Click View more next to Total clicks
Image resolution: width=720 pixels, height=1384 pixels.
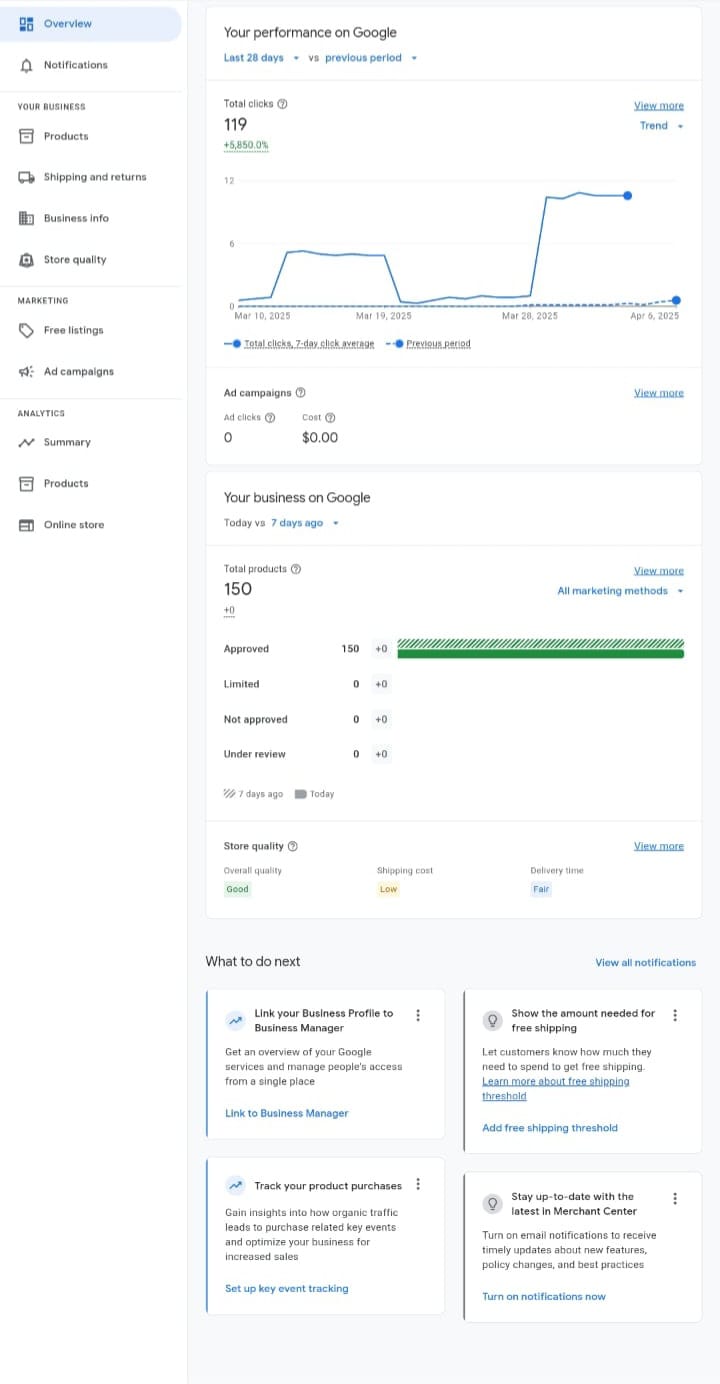[659, 106]
